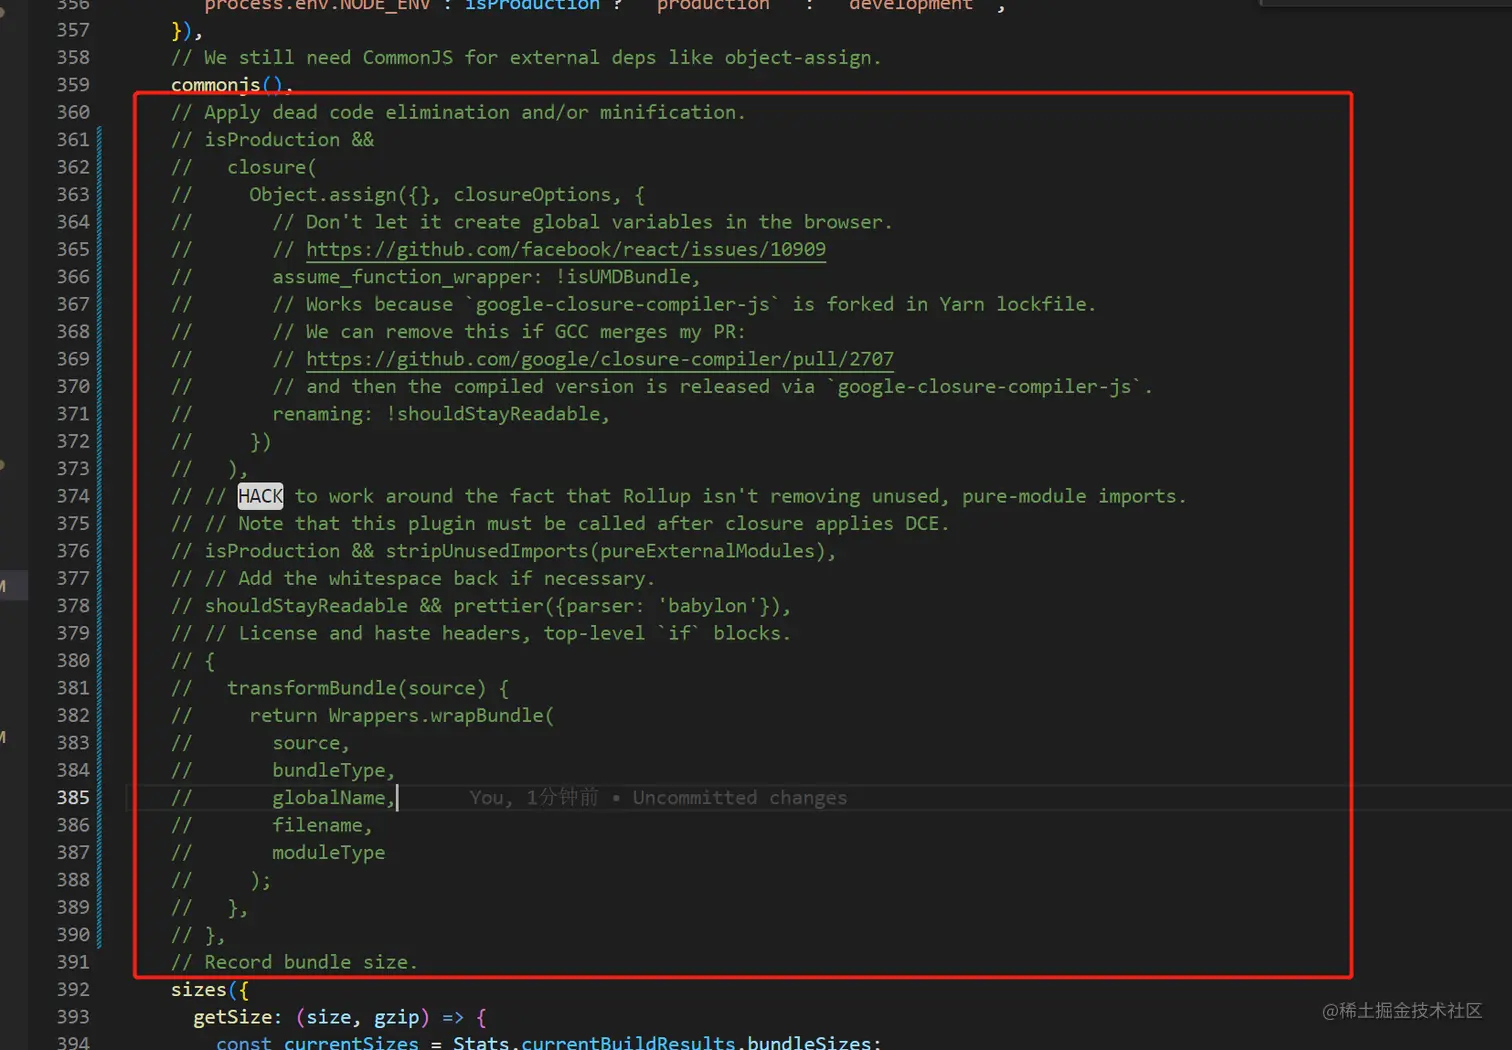Click the 'Works because google-closure-compiler-js' comment
The height and width of the screenshot is (1050, 1512).
point(684,304)
